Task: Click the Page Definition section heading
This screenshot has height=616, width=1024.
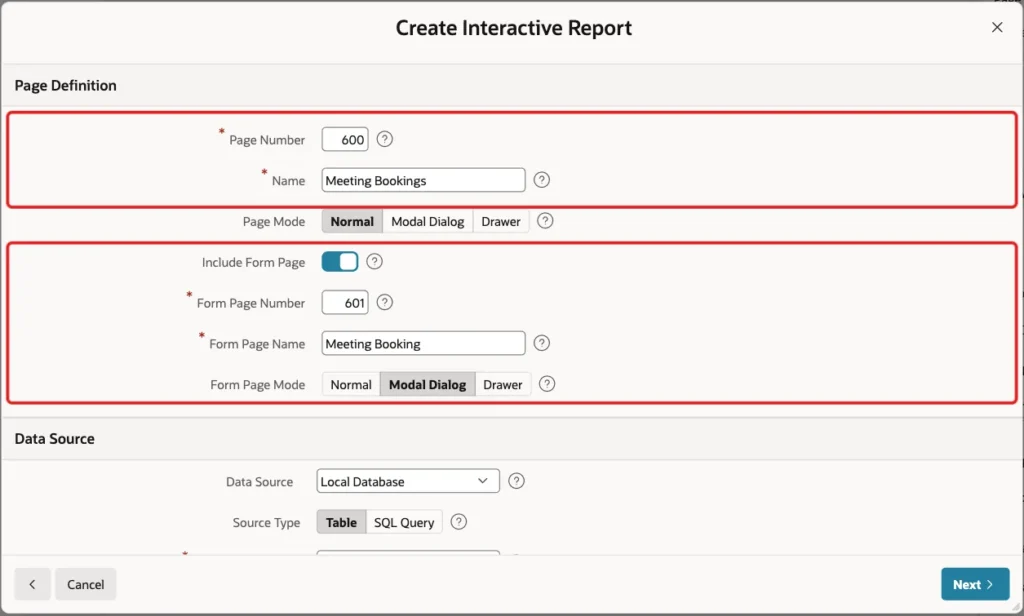Action: [65, 86]
